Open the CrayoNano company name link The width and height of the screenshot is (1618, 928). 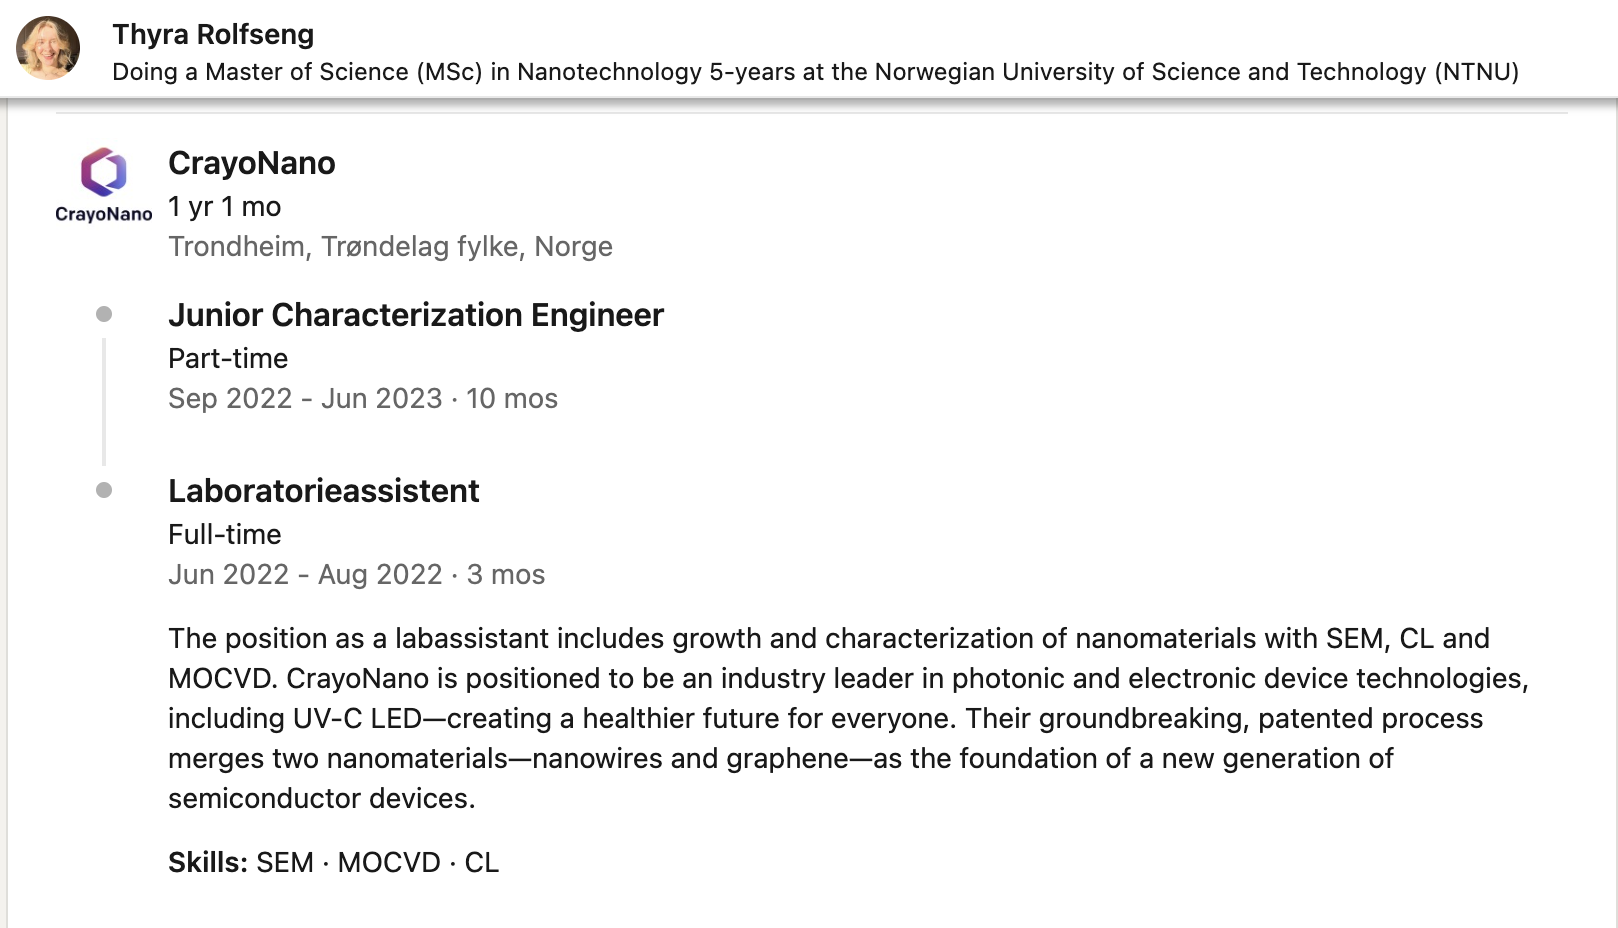252,163
